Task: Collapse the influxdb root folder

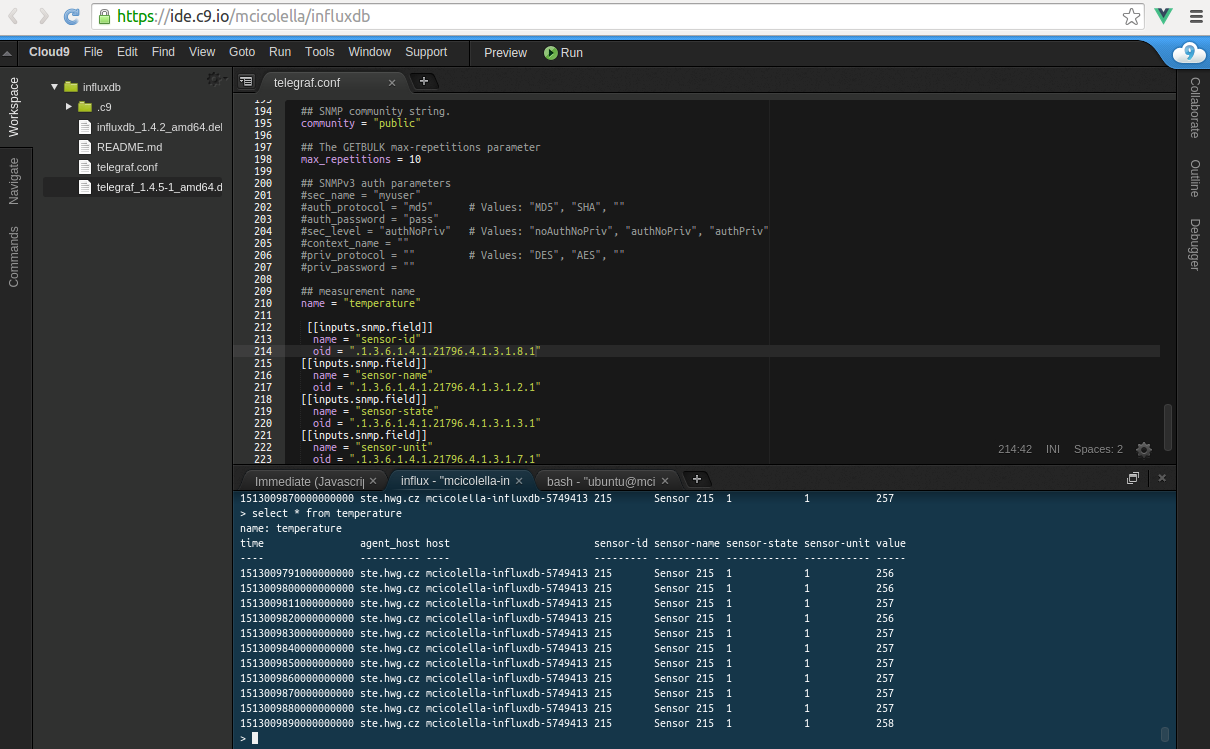Action: tap(54, 87)
